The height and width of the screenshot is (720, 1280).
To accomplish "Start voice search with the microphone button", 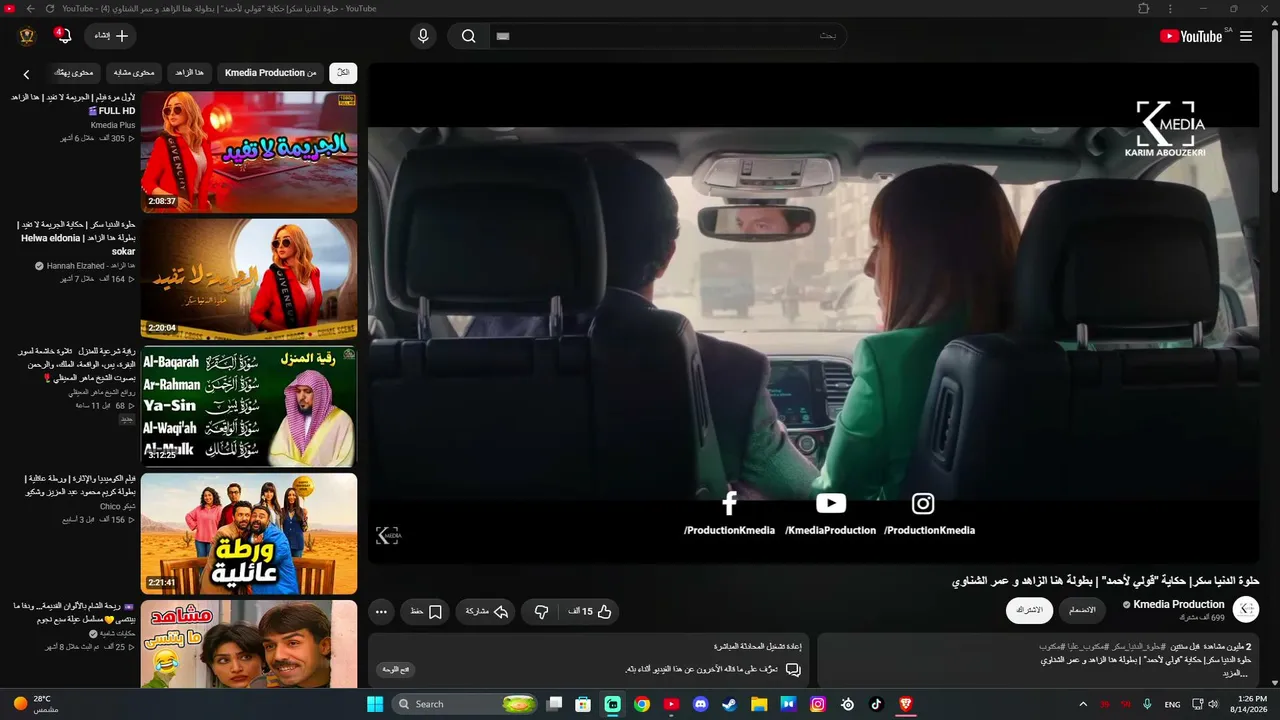I will [x=423, y=36].
